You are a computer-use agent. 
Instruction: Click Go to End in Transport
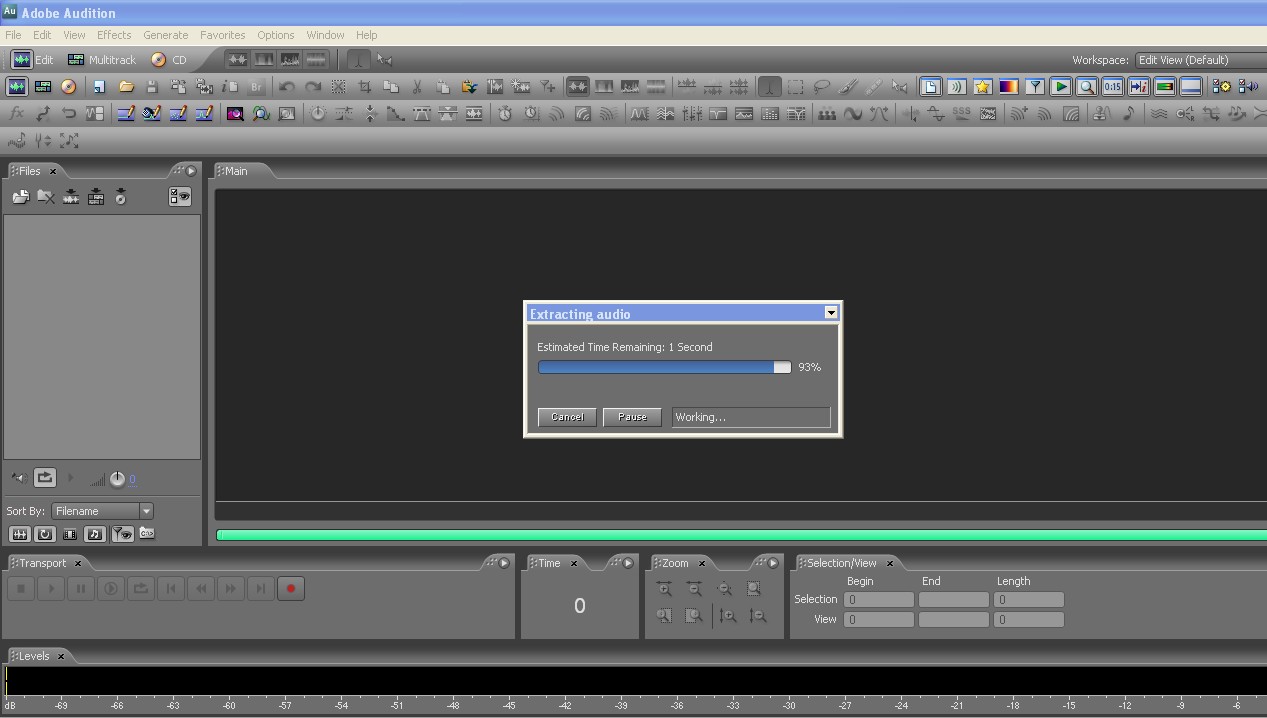click(261, 589)
